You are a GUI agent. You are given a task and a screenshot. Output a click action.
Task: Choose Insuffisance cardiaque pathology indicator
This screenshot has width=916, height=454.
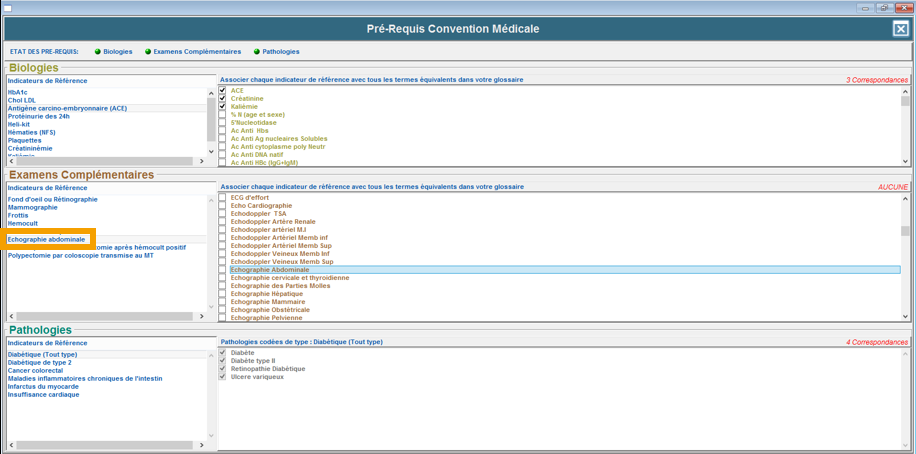click(x=45, y=395)
